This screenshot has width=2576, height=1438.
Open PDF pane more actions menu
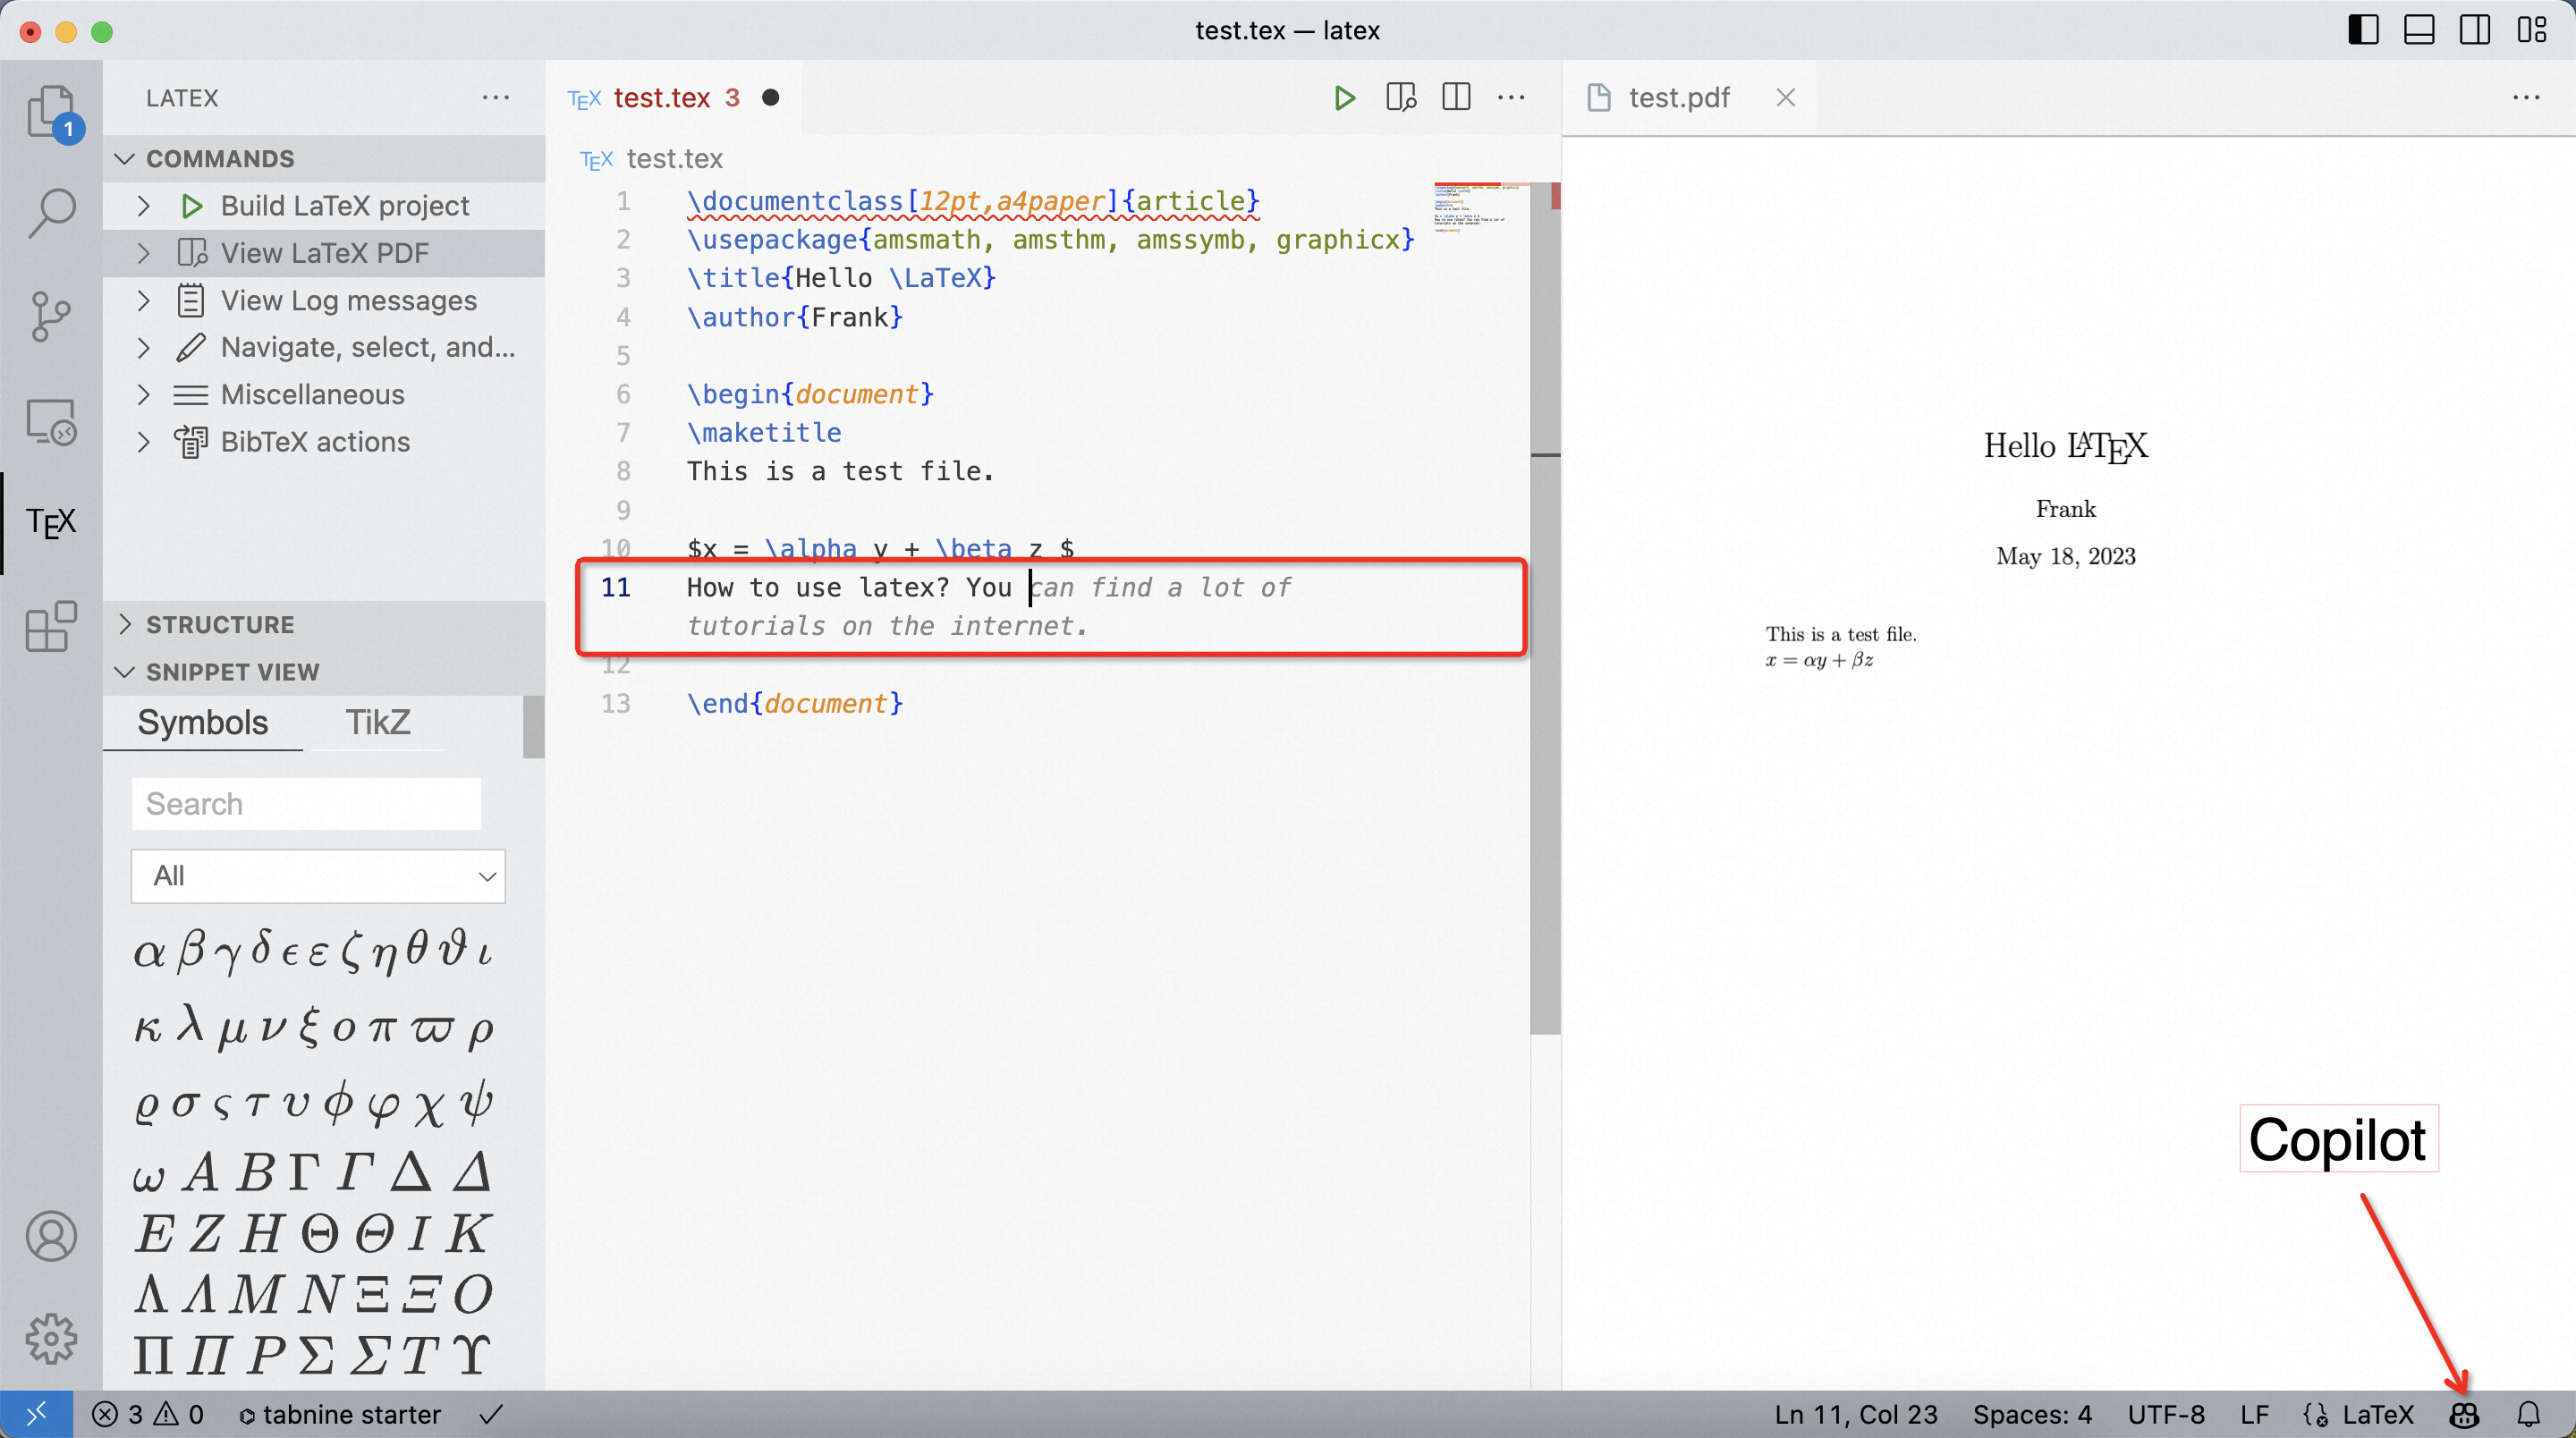tap(2527, 98)
